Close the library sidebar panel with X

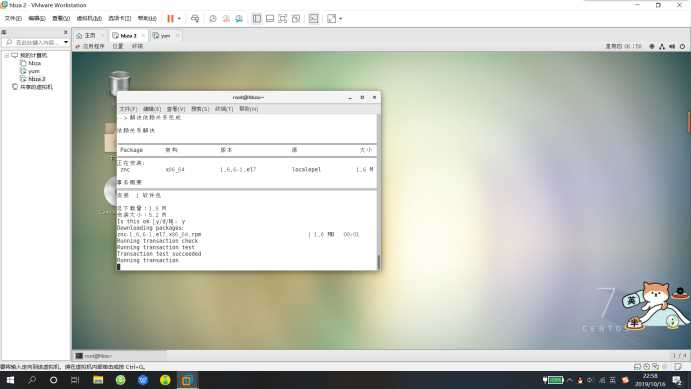(x=66, y=32)
